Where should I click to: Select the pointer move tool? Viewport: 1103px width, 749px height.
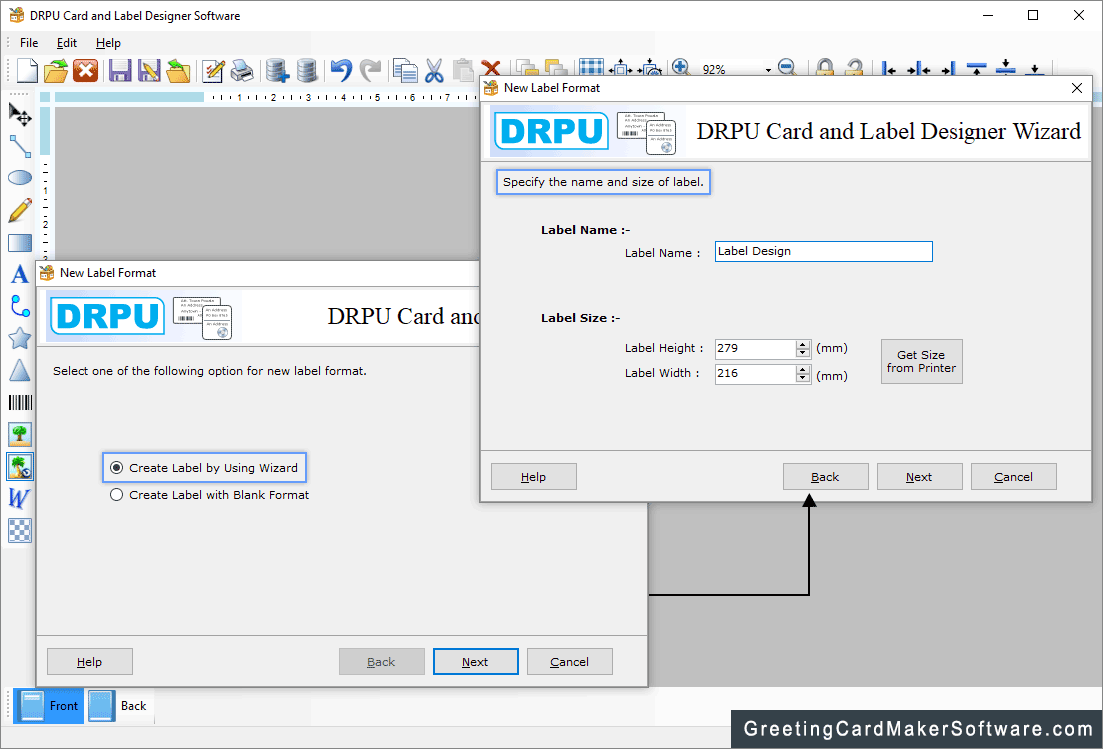(x=20, y=114)
